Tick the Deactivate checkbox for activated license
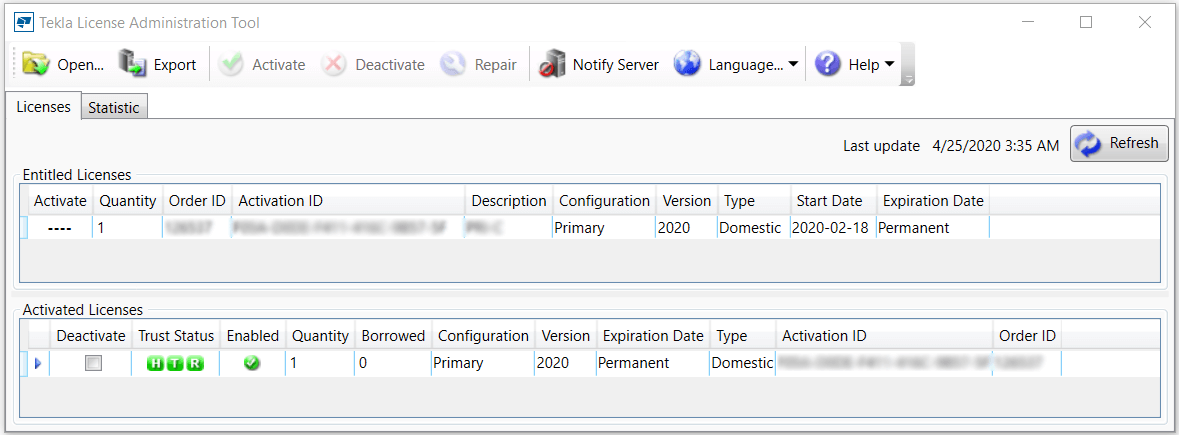This screenshot has height=435, width=1179. 94,364
